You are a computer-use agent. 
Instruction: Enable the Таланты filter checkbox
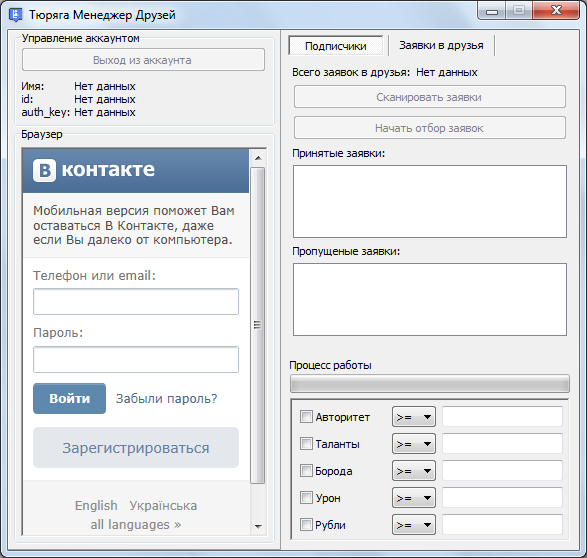coord(306,443)
